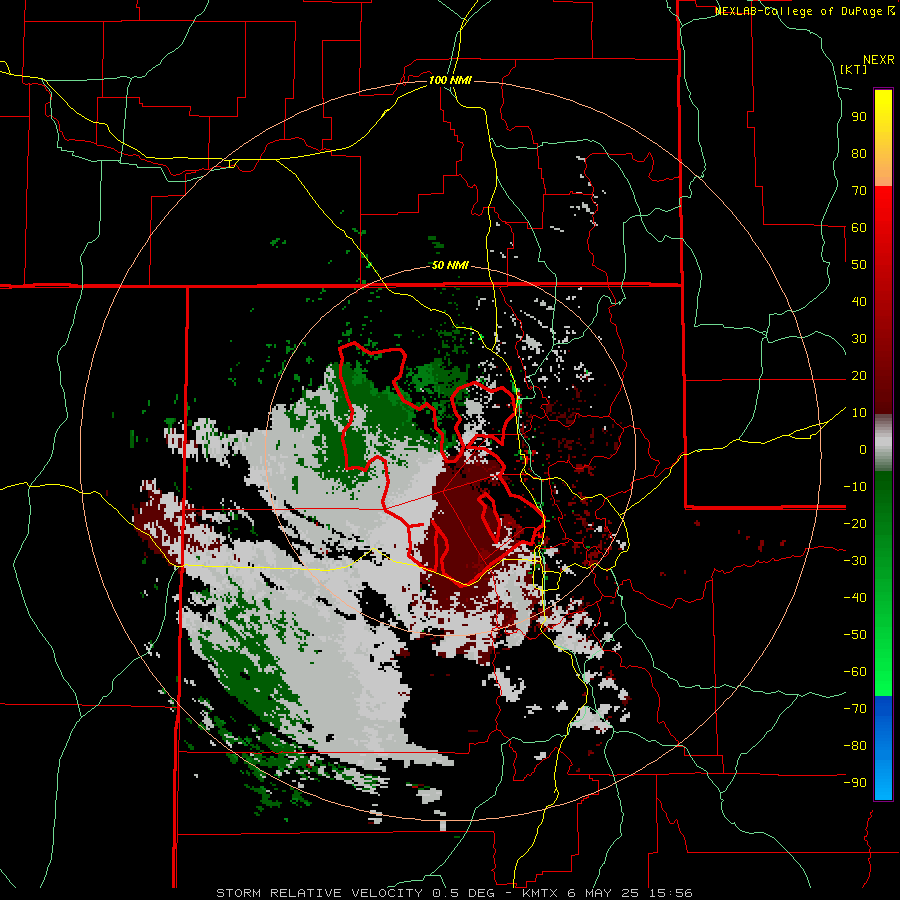Screen dimensions: 900x900
Task: Click the 15:56 timestamp in the caption
Action: pos(670,893)
